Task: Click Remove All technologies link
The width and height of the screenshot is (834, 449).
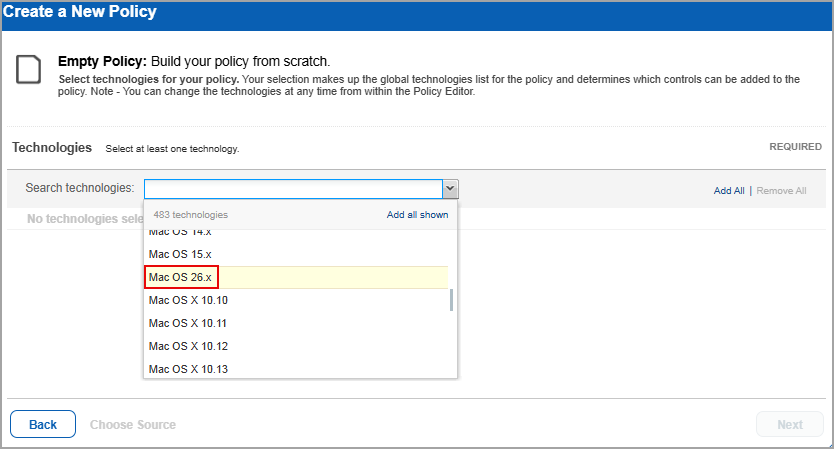Action: pos(781,190)
